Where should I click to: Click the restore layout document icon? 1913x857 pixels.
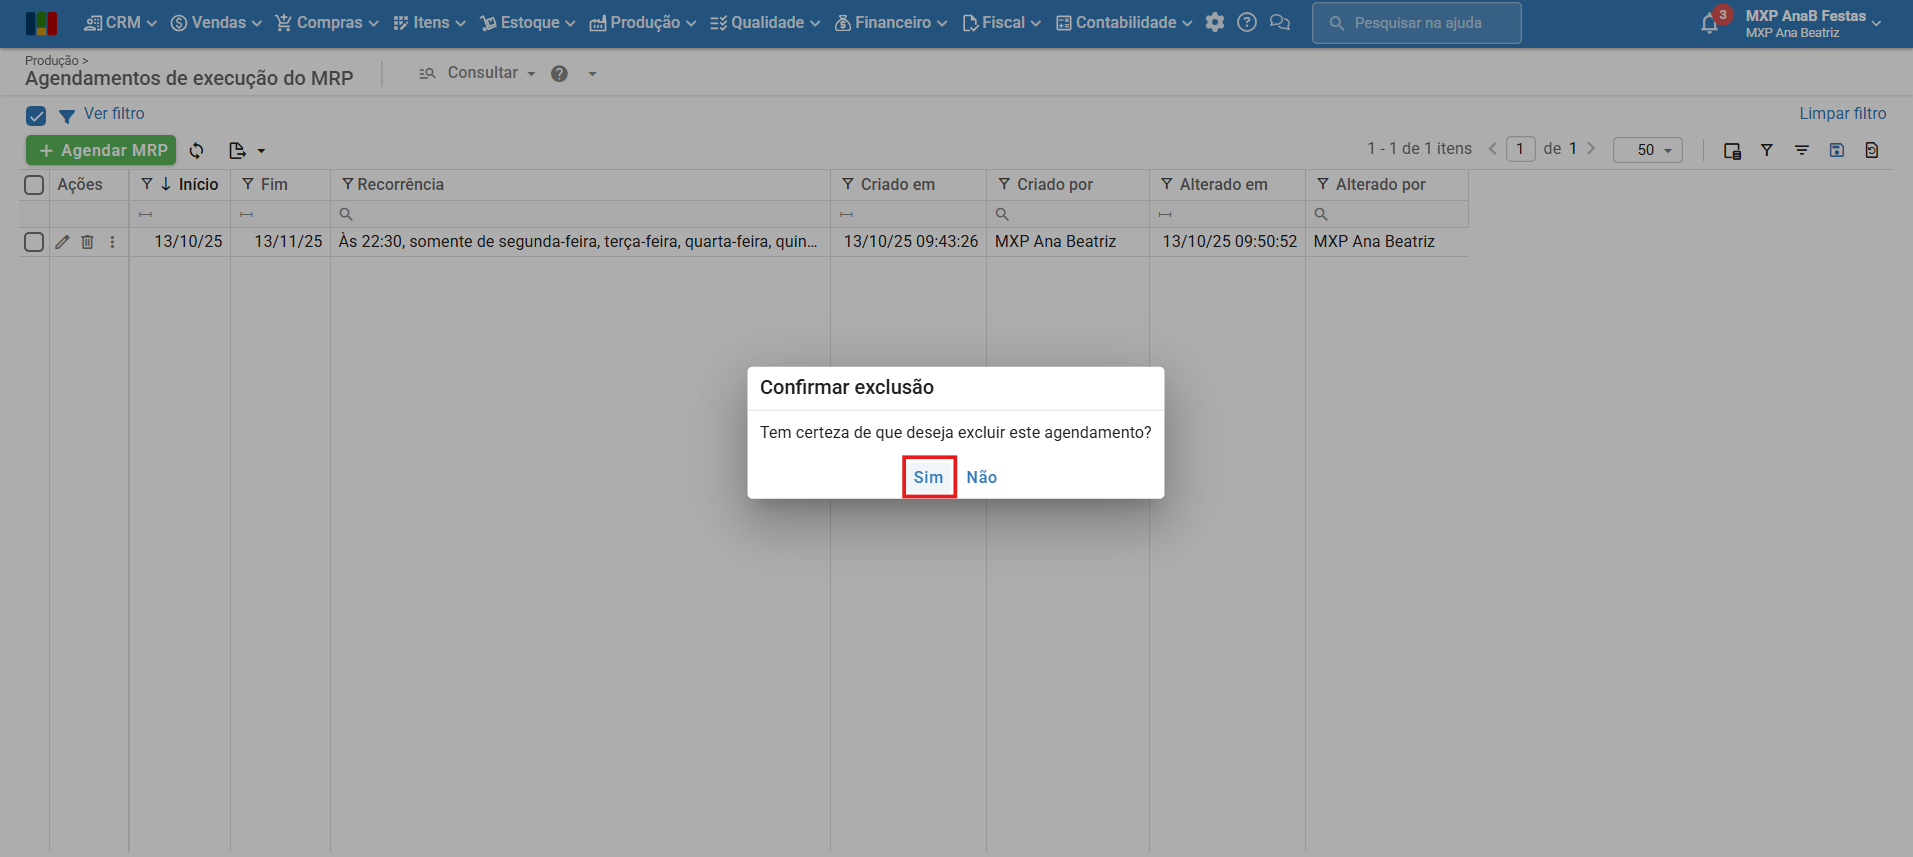pos(1872,150)
